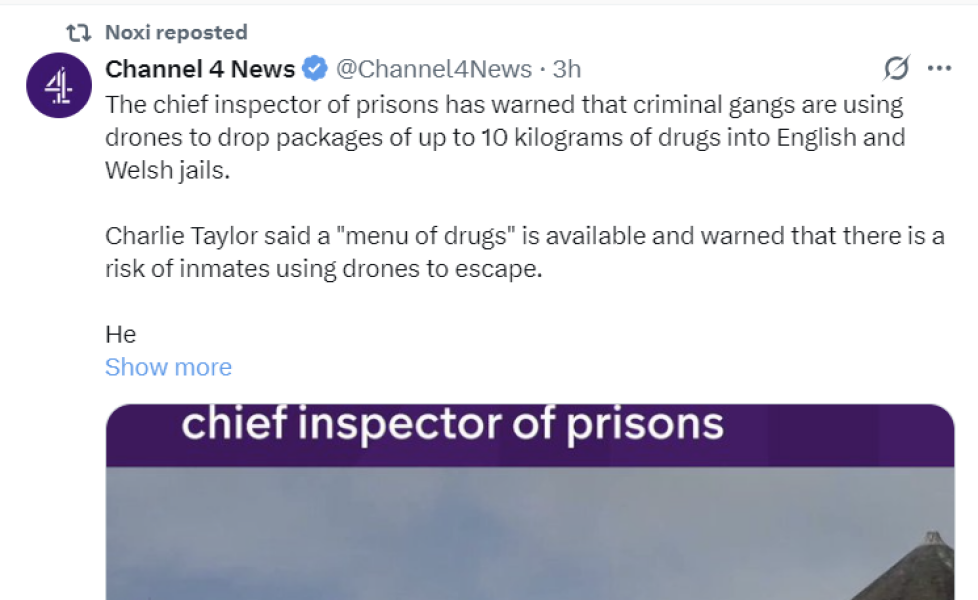This screenshot has width=978, height=600.
Task: Click the Channel 4 News display name
Action: pyautogui.click(x=199, y=68)
